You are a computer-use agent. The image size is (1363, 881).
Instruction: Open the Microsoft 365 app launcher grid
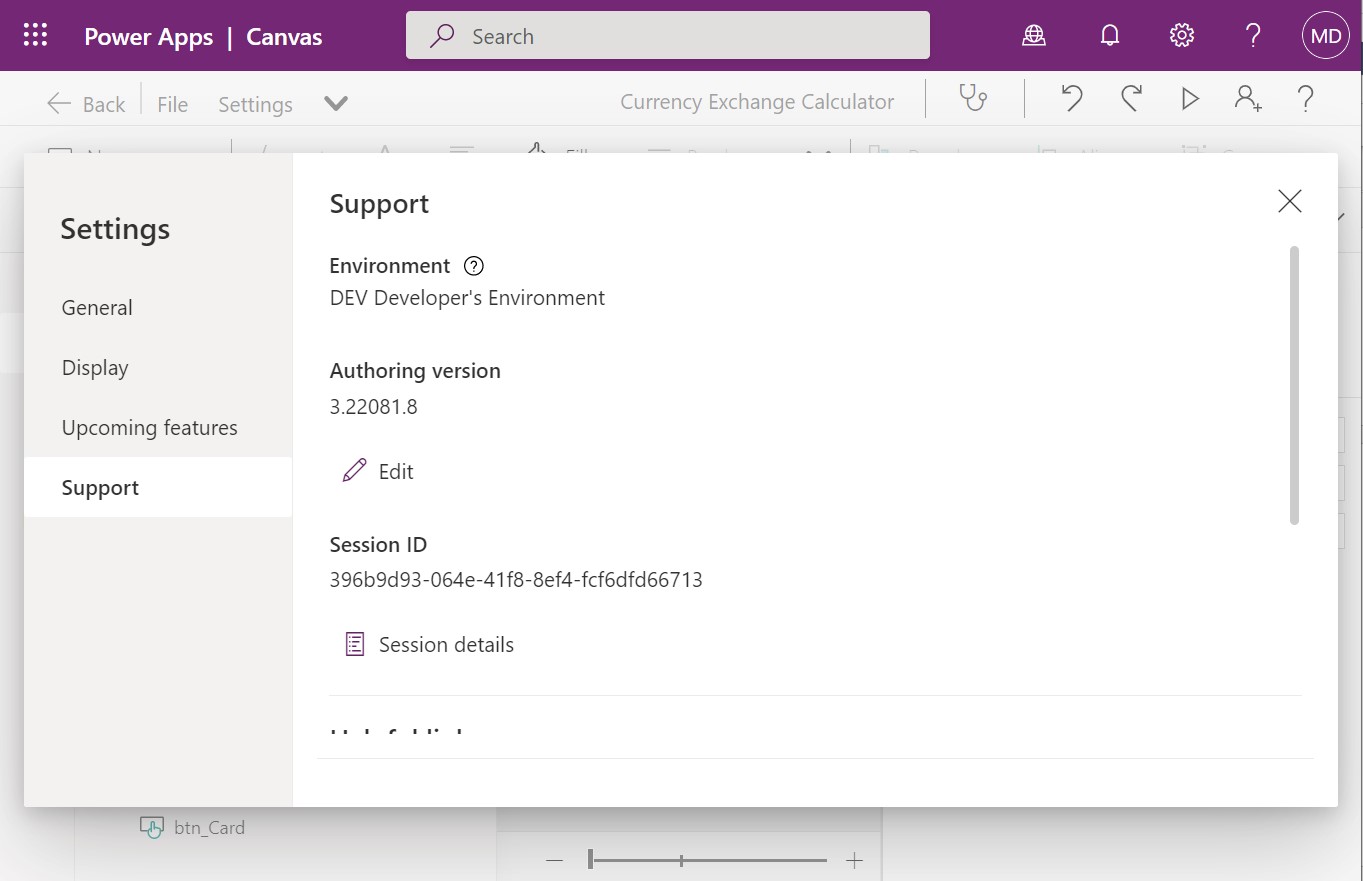tap(34, 35)
